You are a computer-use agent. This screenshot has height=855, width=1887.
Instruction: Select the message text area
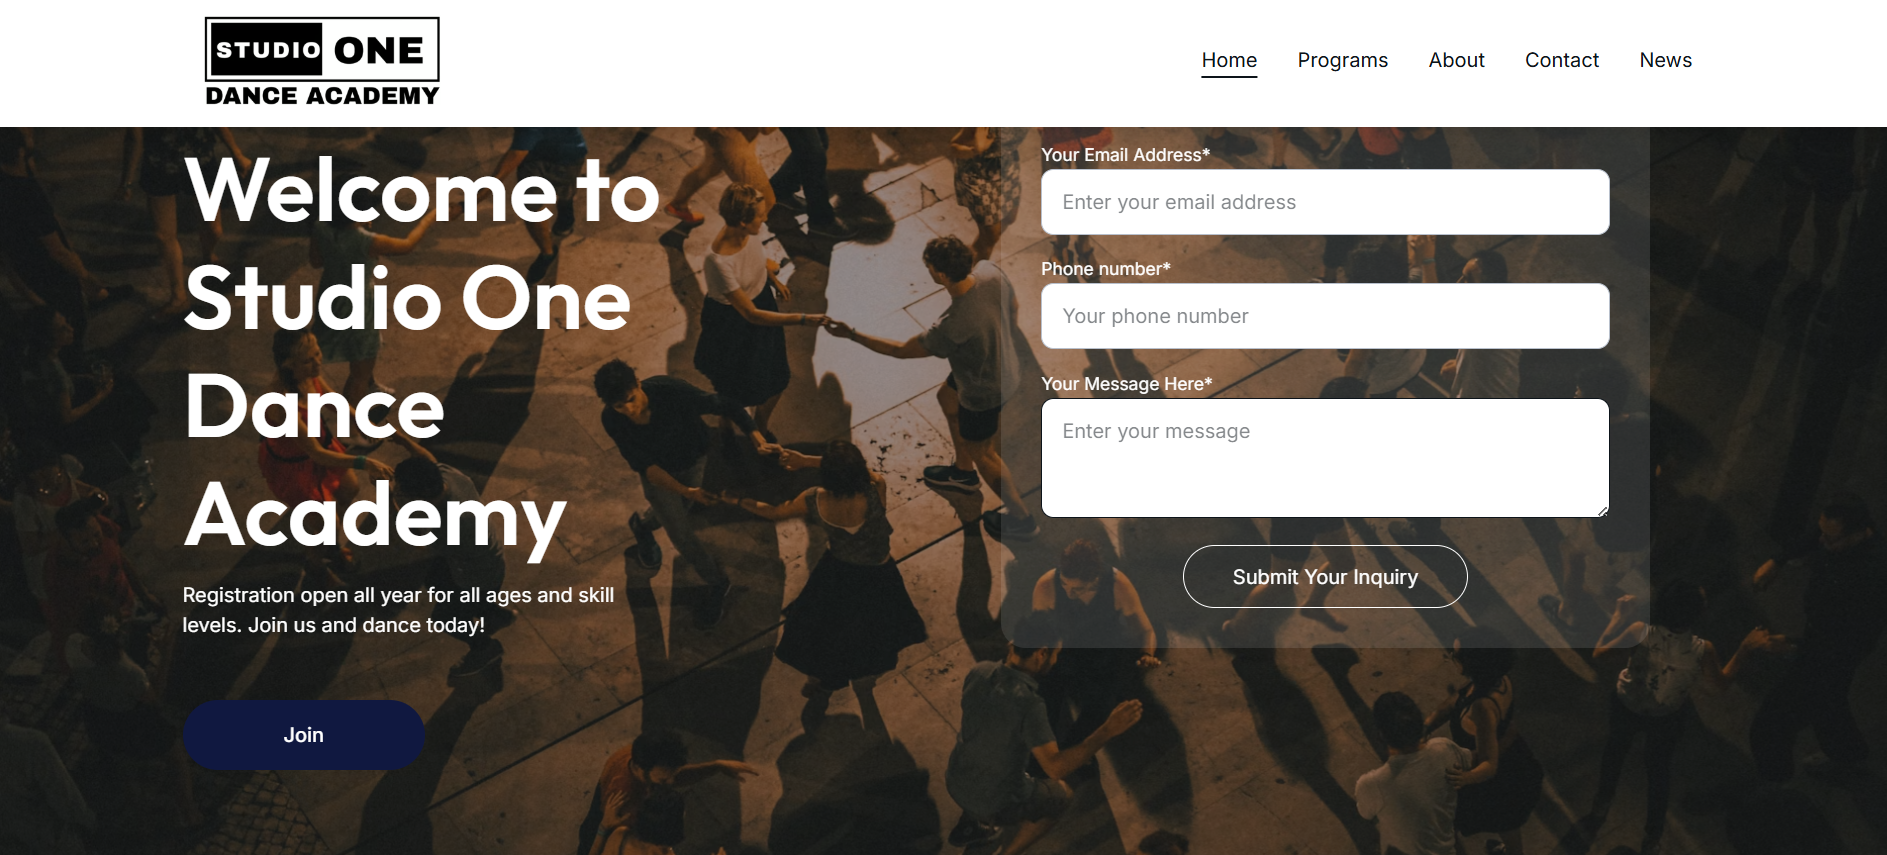(x=1325, y=458)
